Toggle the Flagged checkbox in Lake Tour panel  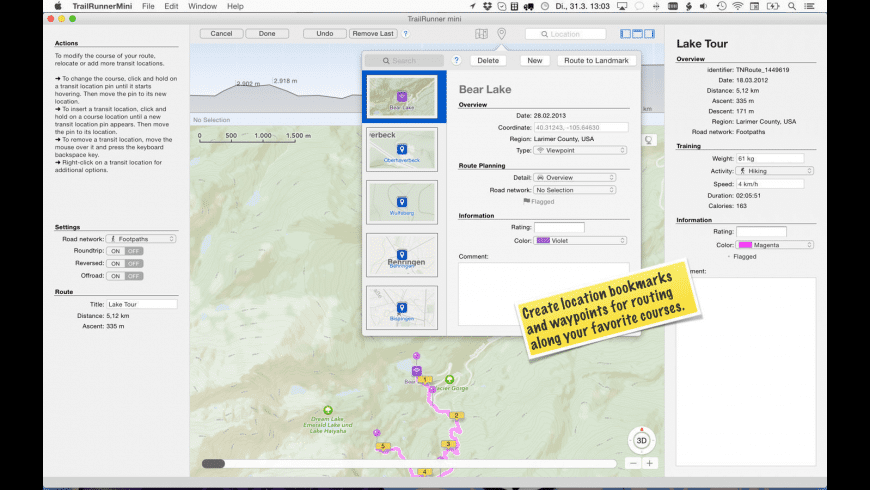741,257
